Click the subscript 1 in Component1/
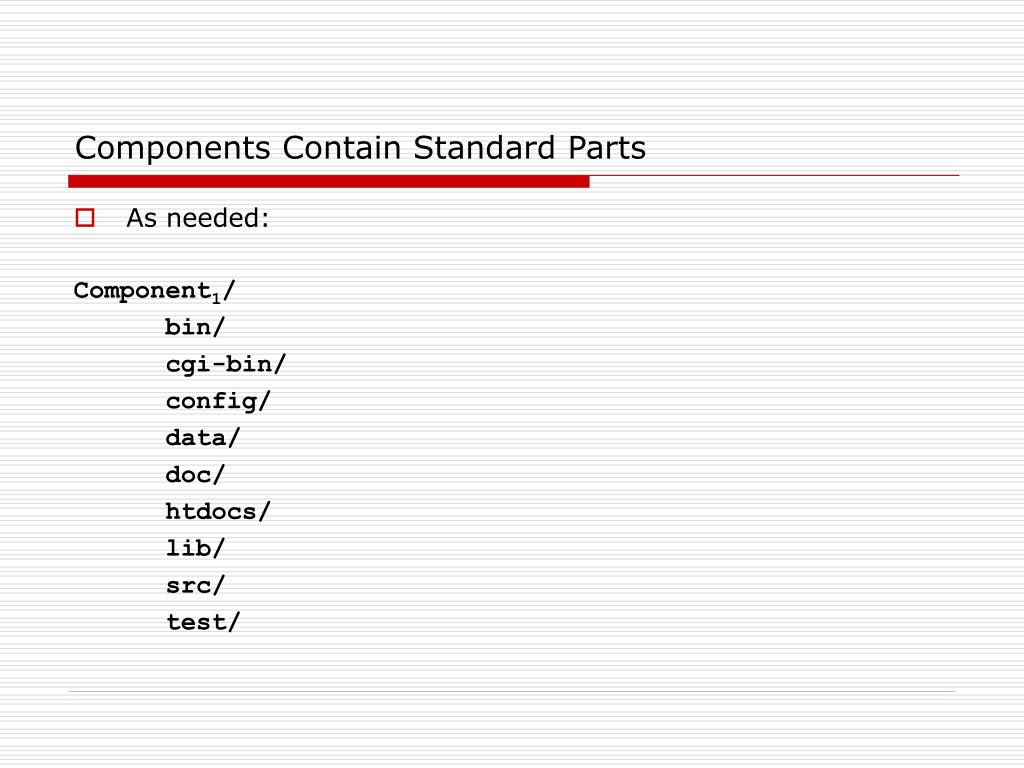 click(x=216, y=299)
